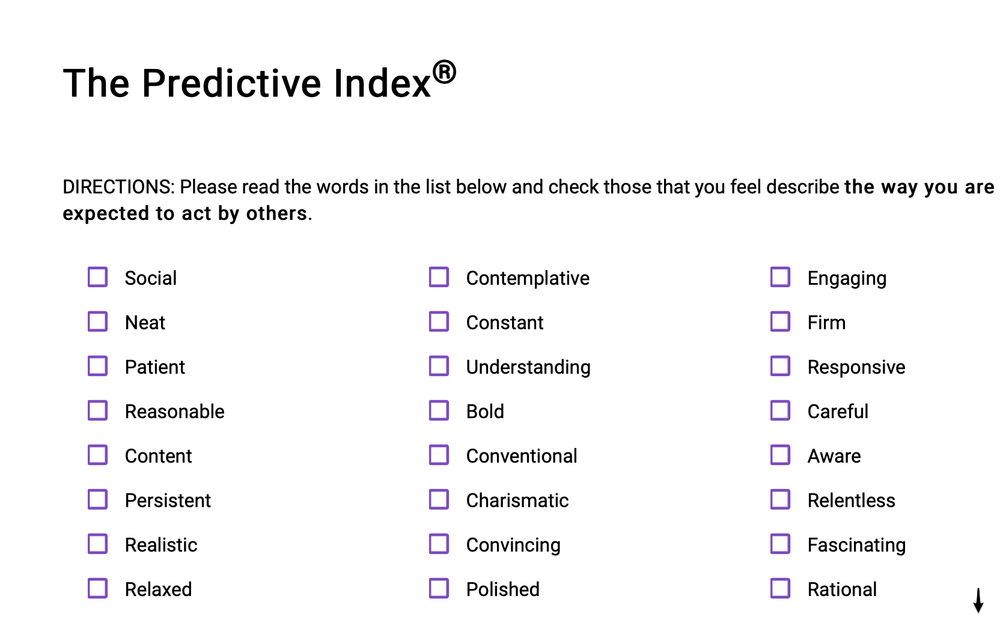Viewport: 1000px width, 620px height.
Task: Check the Charismatic box
Action: click(439, 499)
